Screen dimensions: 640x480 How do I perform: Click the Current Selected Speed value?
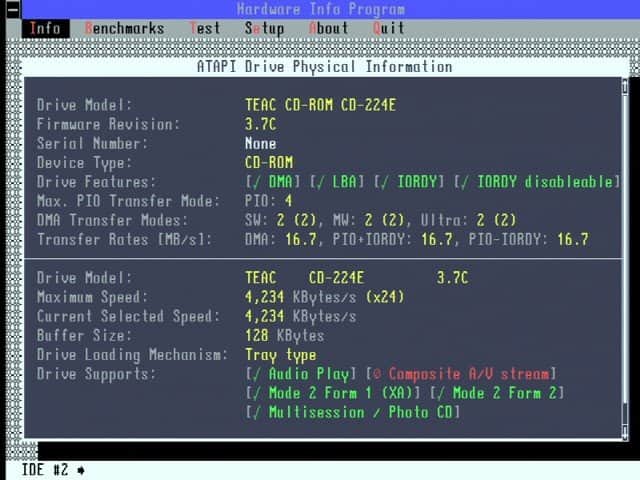click(x=300, y=316)
